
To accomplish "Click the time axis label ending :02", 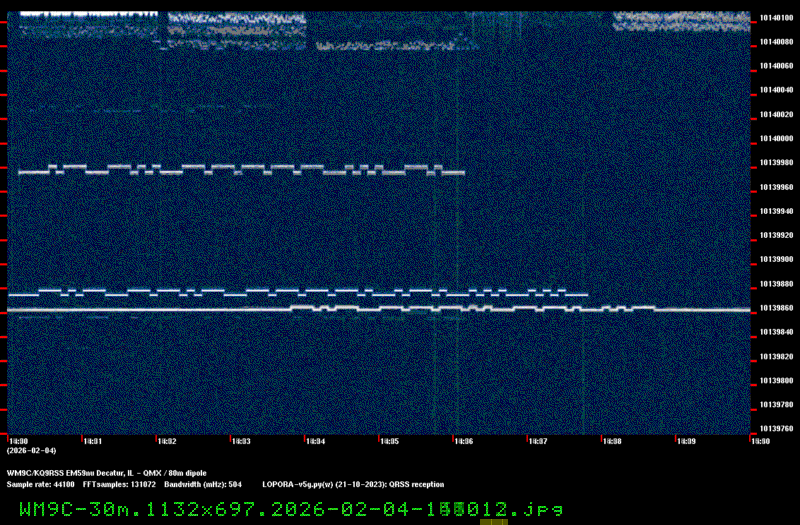I will coord(167,441).
